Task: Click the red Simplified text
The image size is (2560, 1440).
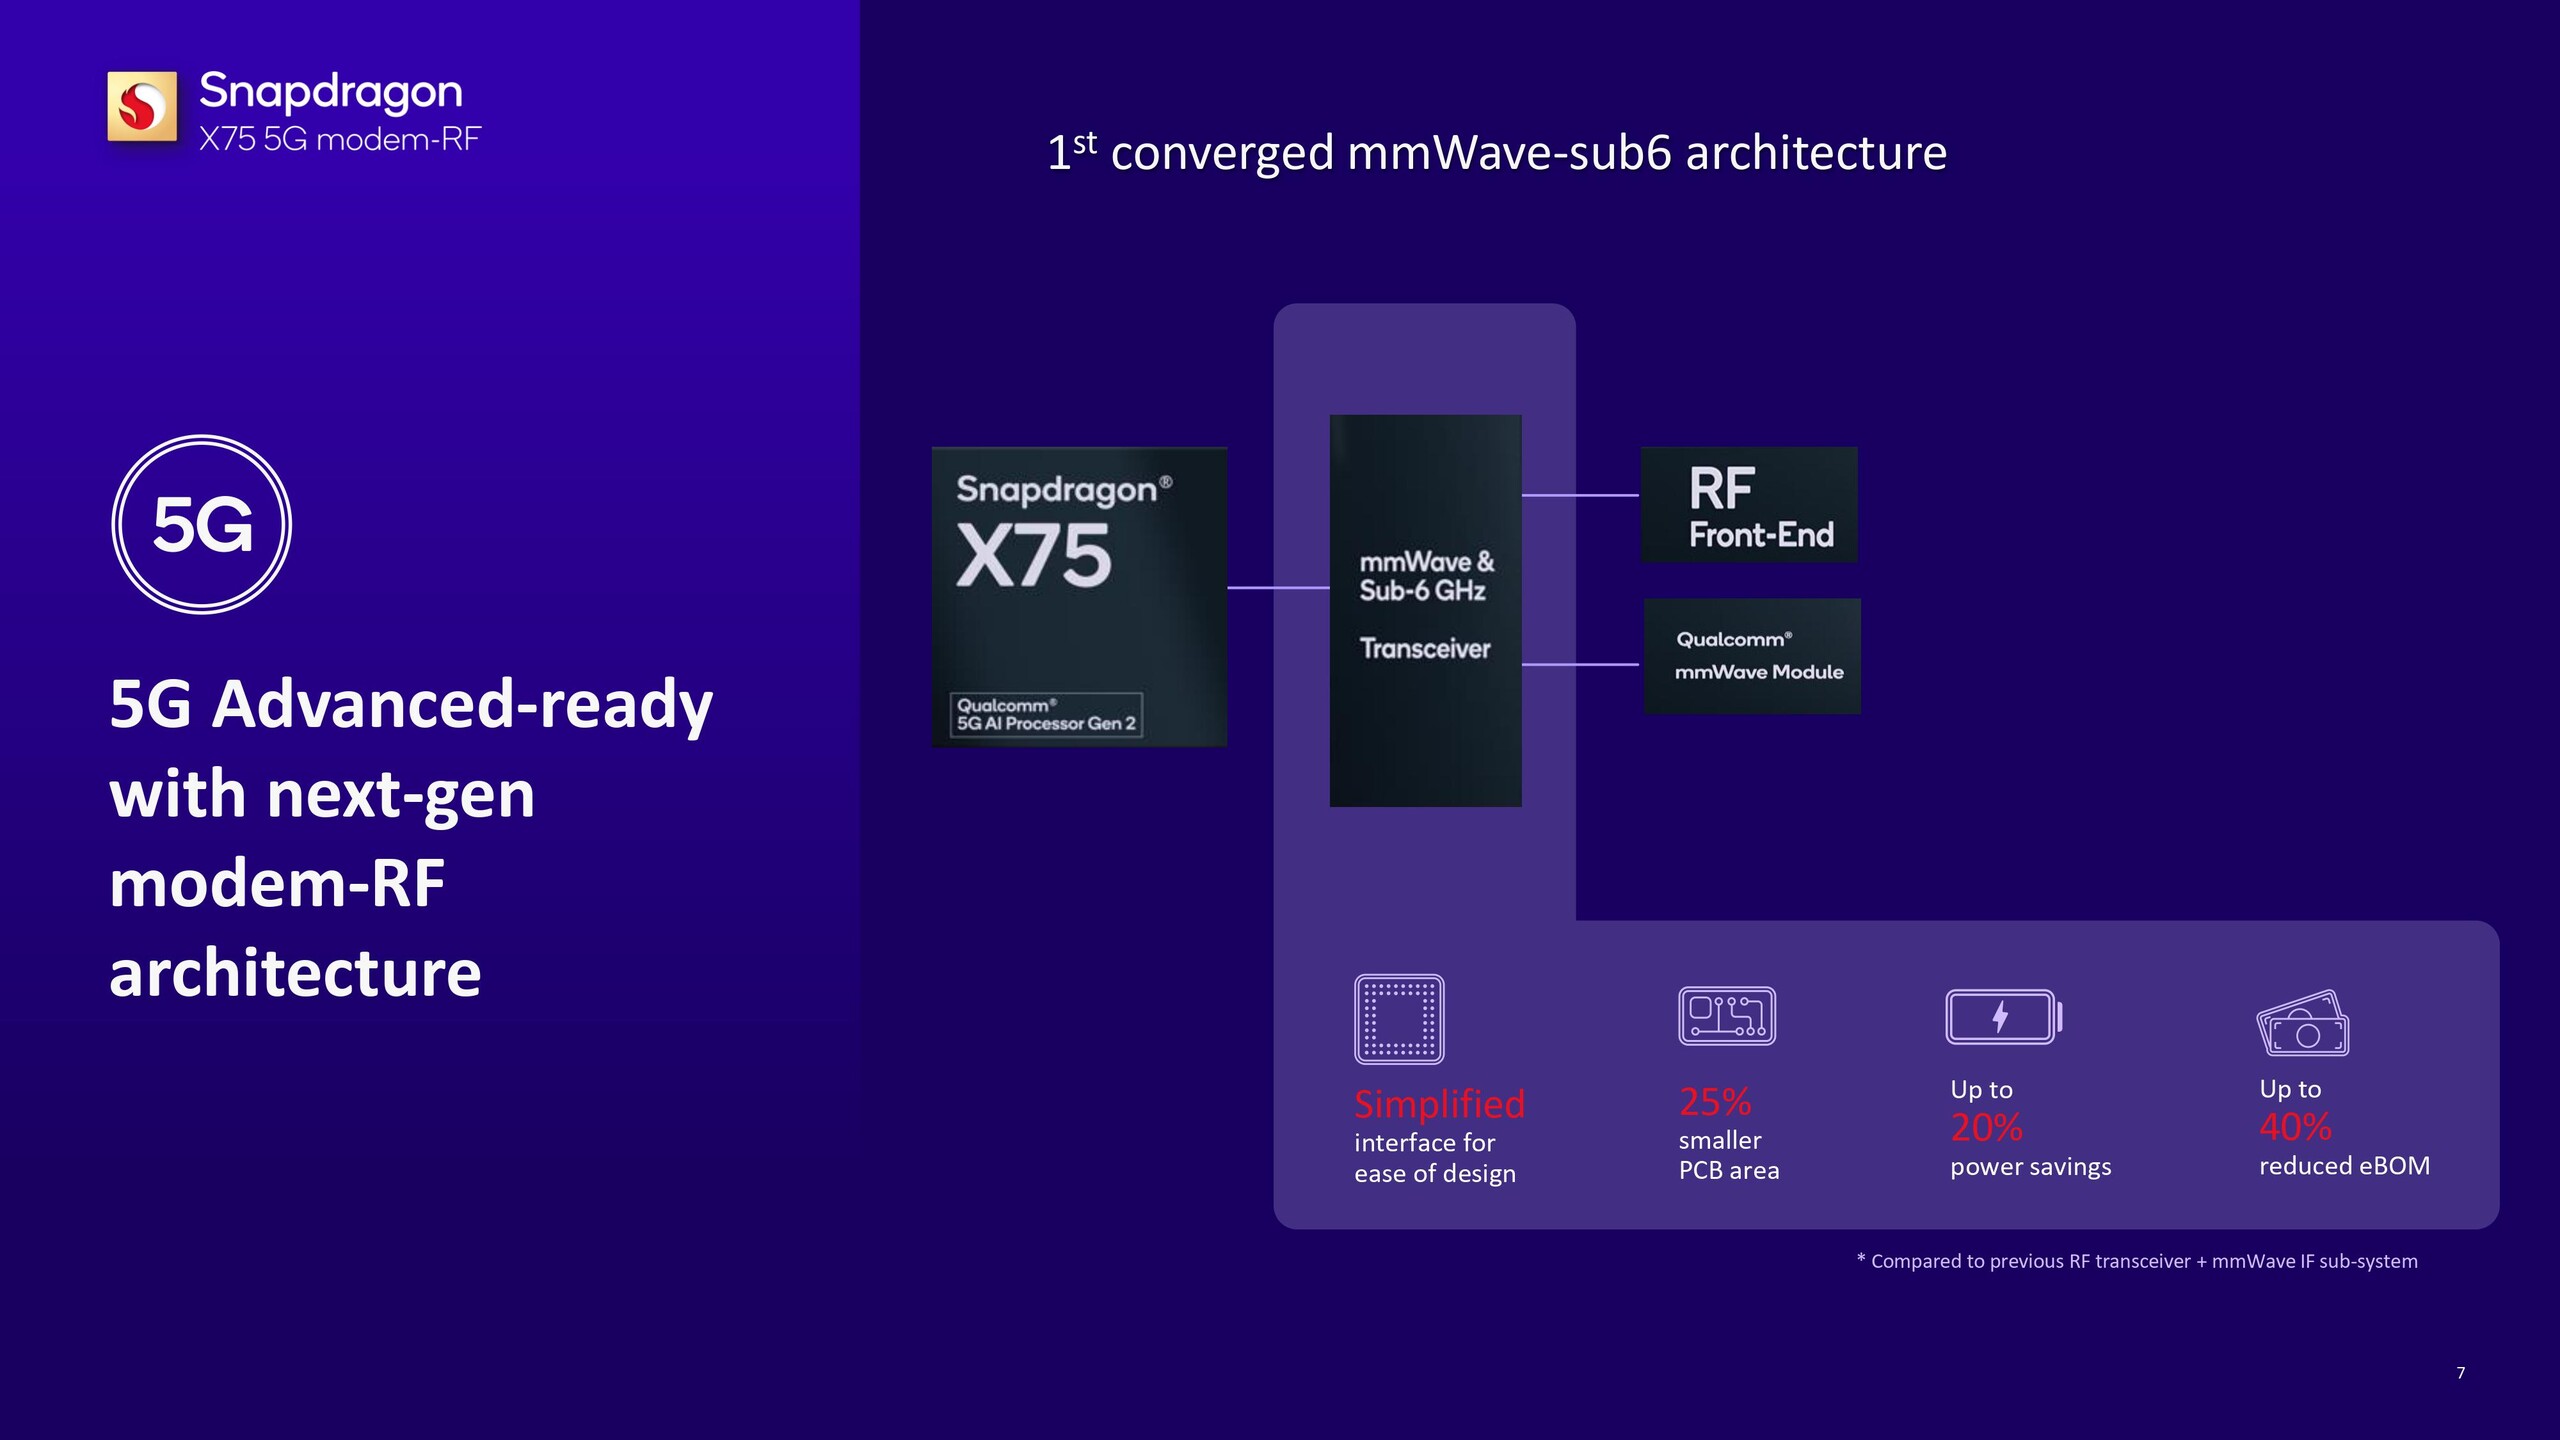Action: [1440, 1104]
